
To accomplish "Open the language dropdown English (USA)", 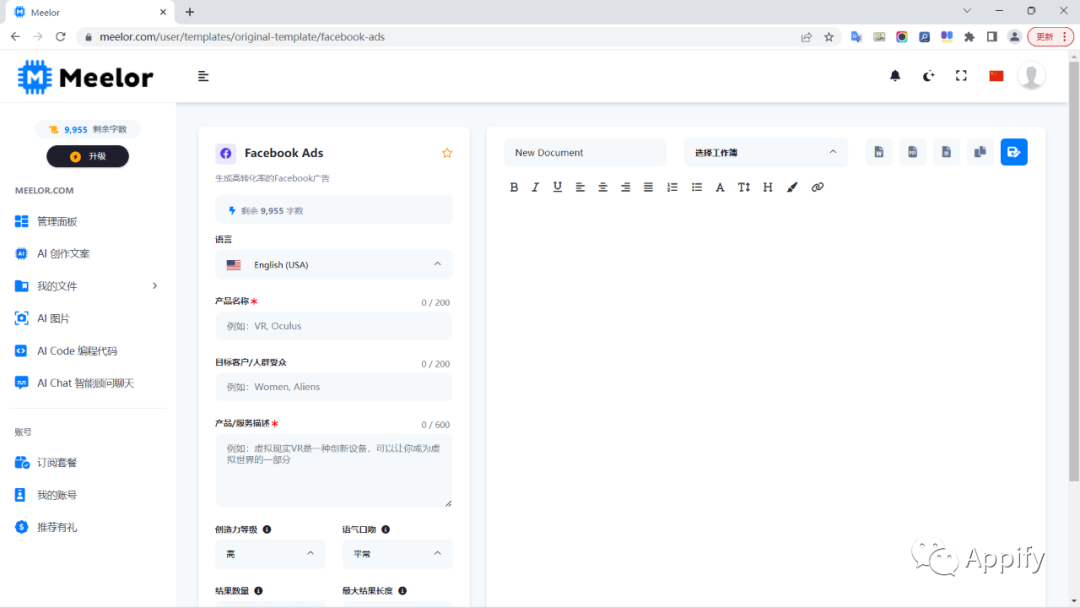I will 334,264.
